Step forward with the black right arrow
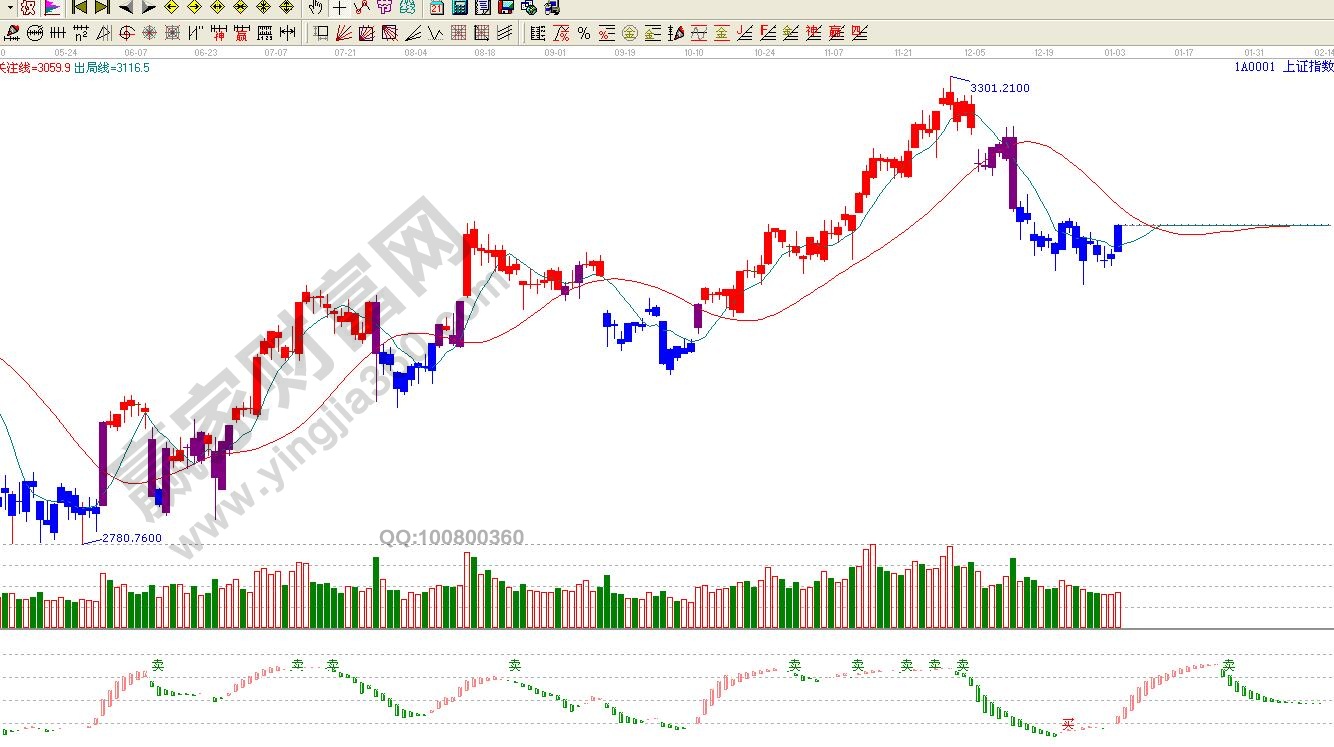This screenshot has height=747, width=1334. [148, 8]
